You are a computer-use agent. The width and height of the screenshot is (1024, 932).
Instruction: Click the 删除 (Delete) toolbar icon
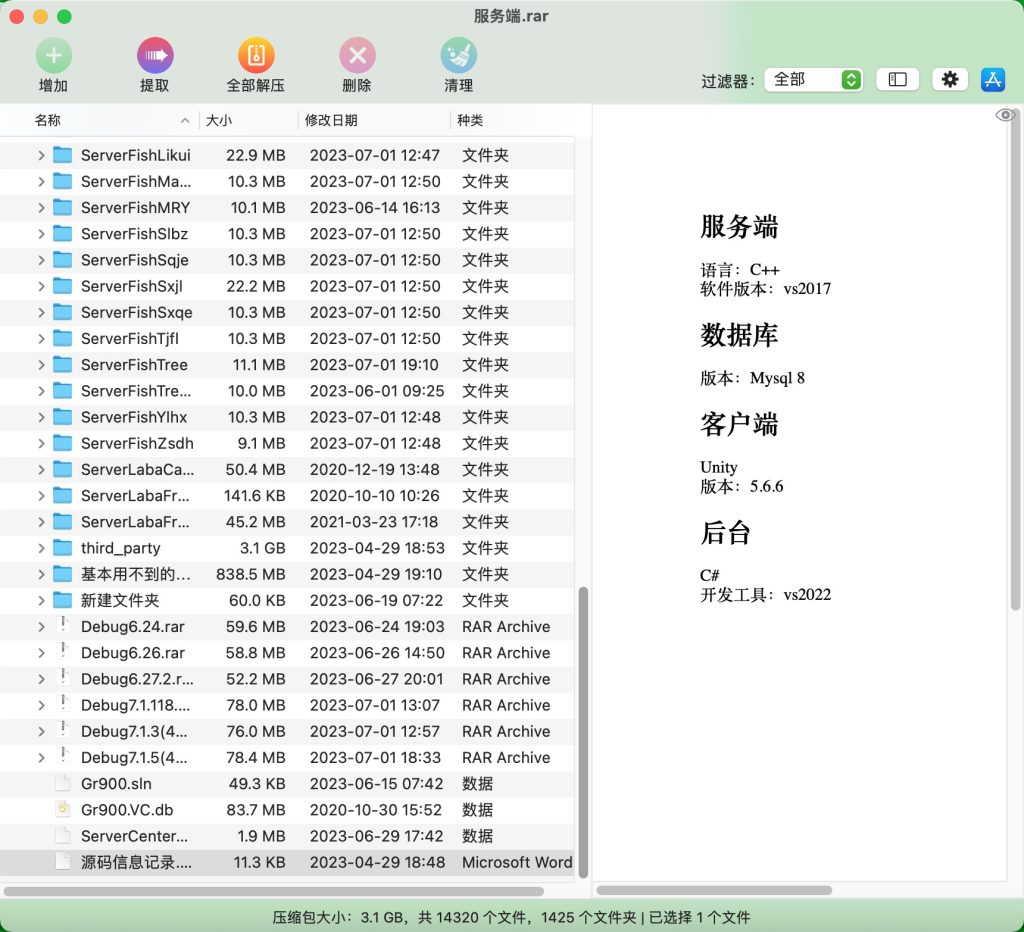click(x=356, y=55)
